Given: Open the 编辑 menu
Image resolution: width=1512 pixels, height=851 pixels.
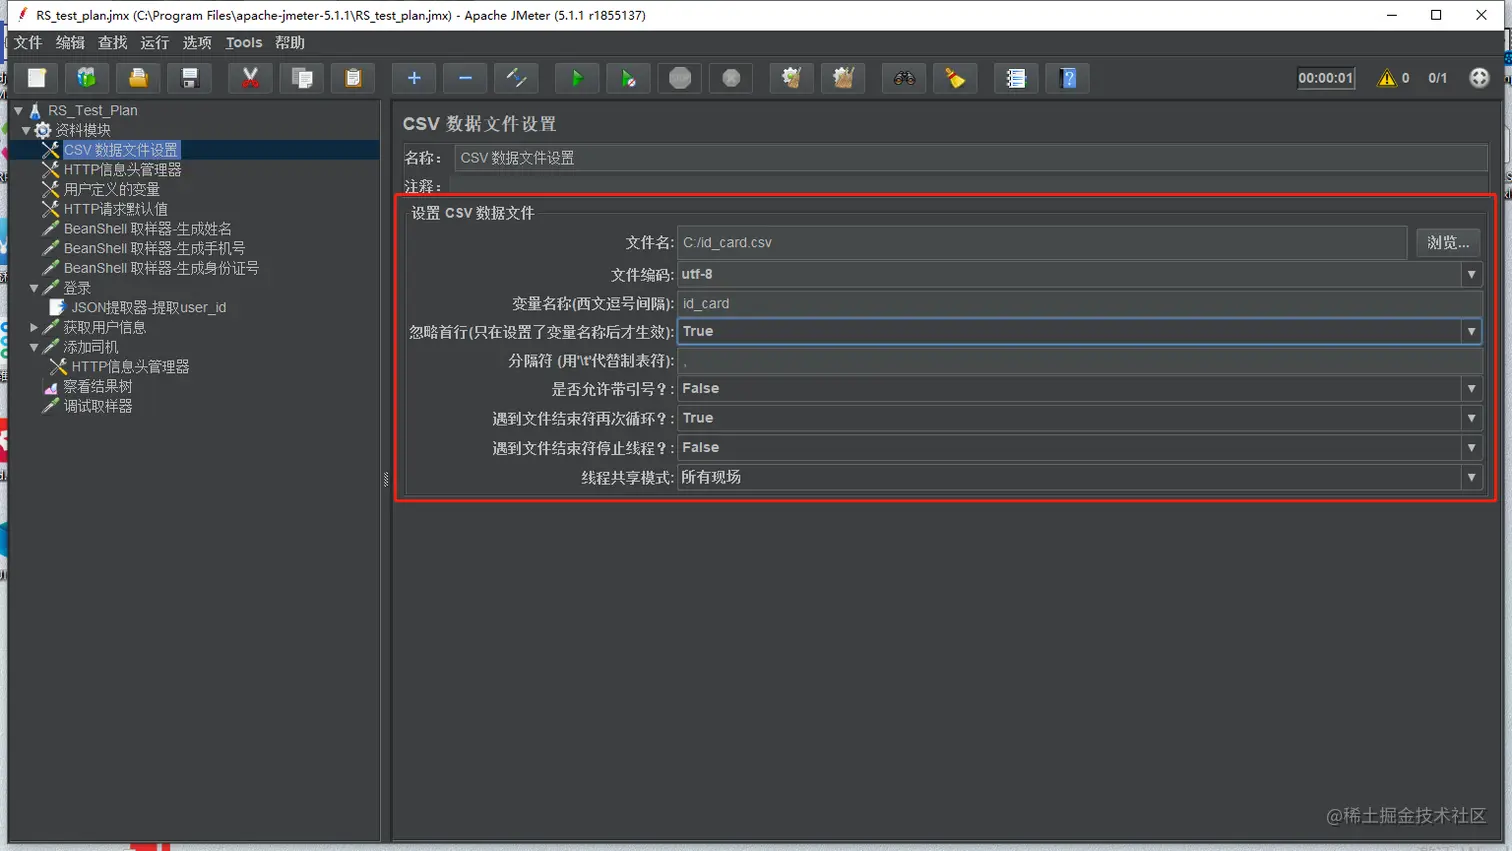Looking at the screenshot, I should point(70,42).
